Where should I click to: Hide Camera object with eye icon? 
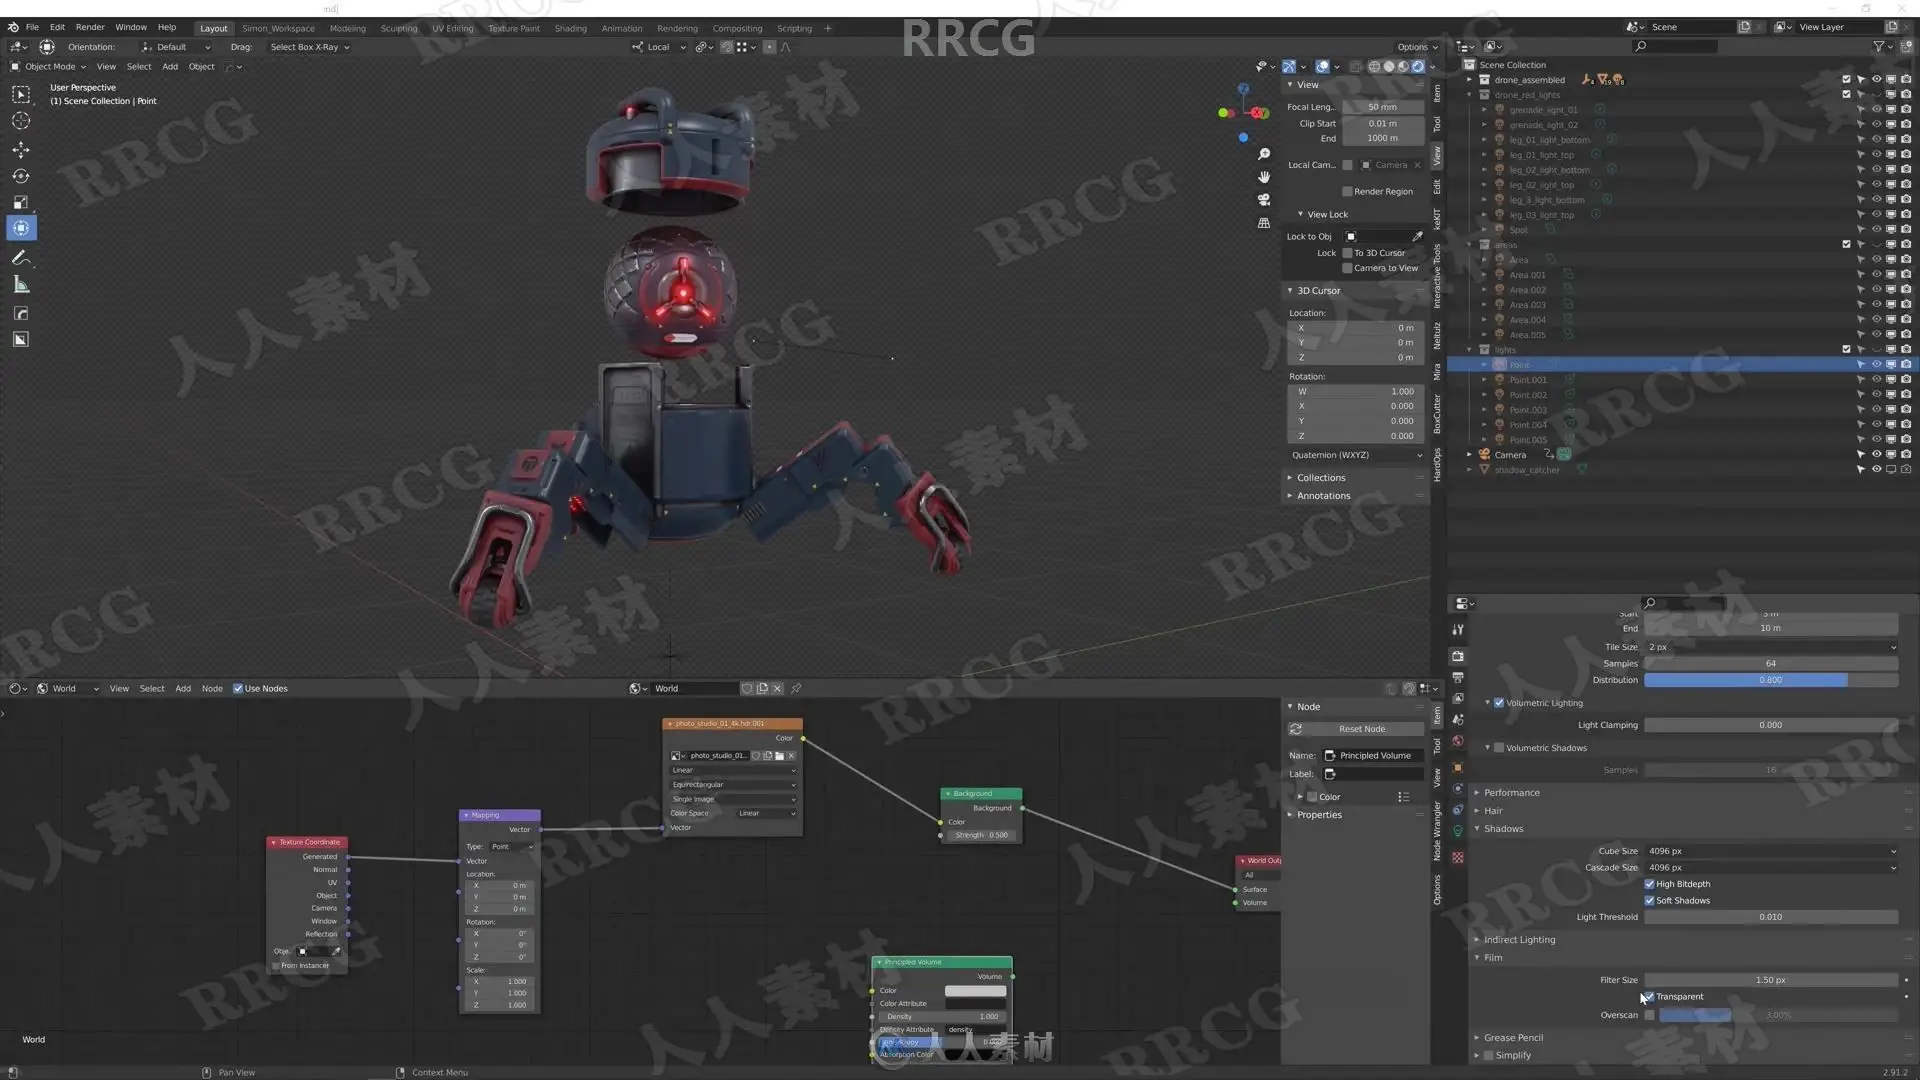coord(1876,455)
